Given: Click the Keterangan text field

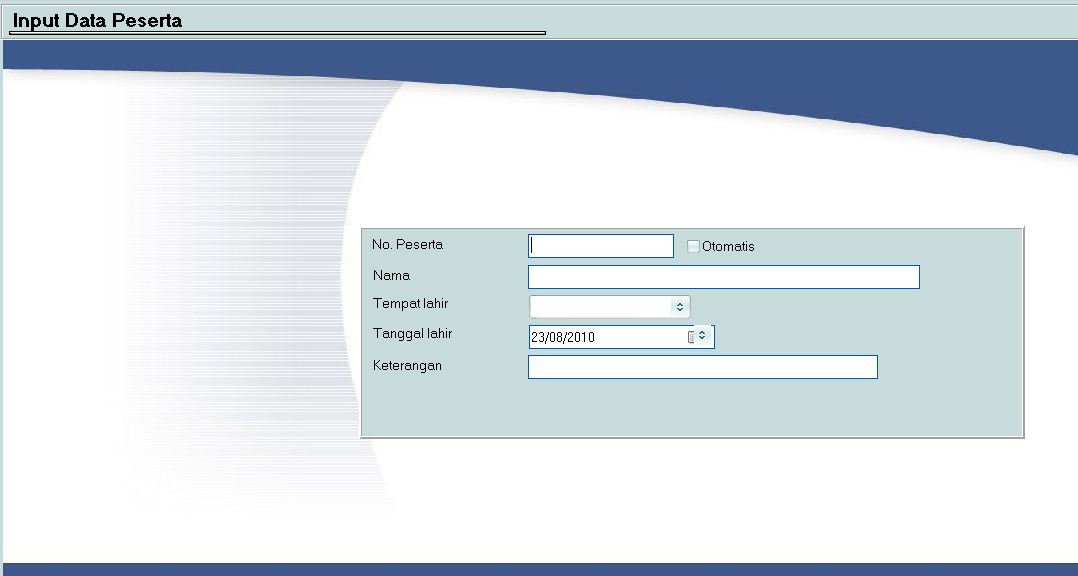Looking at the screenshot, I should click(703, 367).
